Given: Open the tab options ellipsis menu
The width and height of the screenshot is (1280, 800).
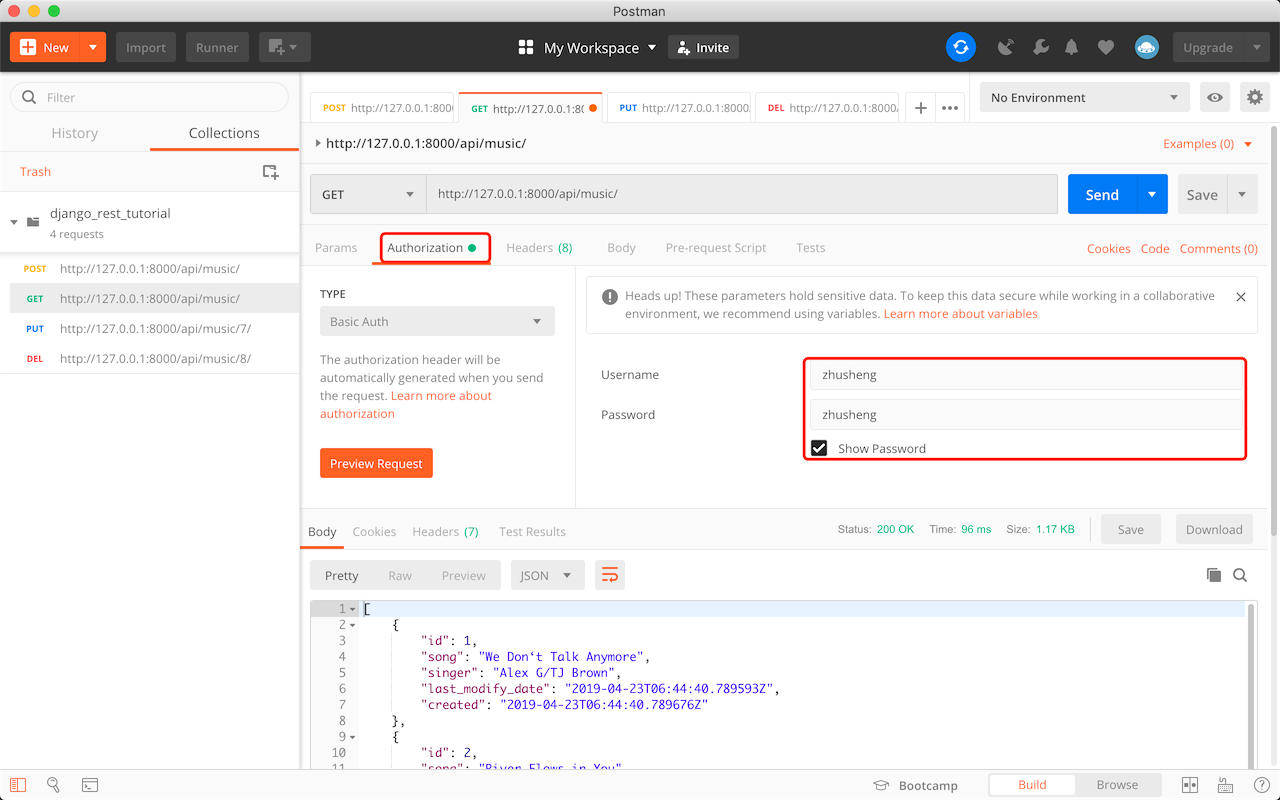Looking at the screenshot, I should point(950,108).
